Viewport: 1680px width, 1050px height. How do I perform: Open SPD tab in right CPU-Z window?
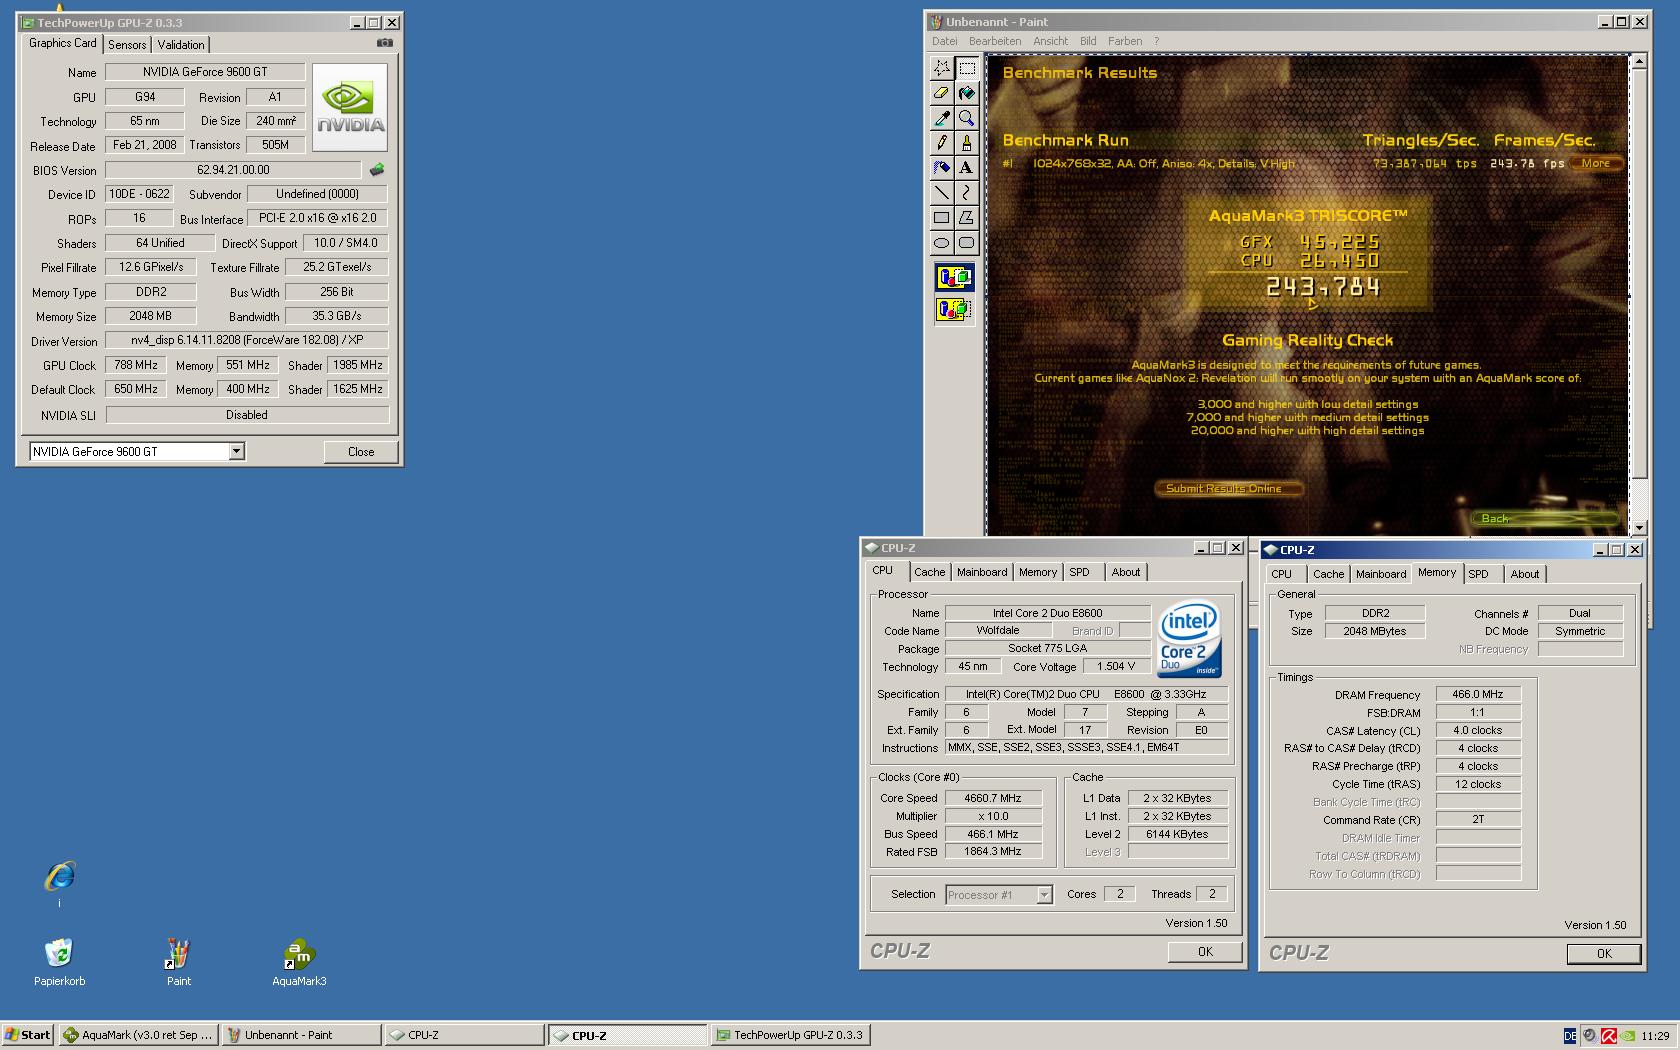1478,574
